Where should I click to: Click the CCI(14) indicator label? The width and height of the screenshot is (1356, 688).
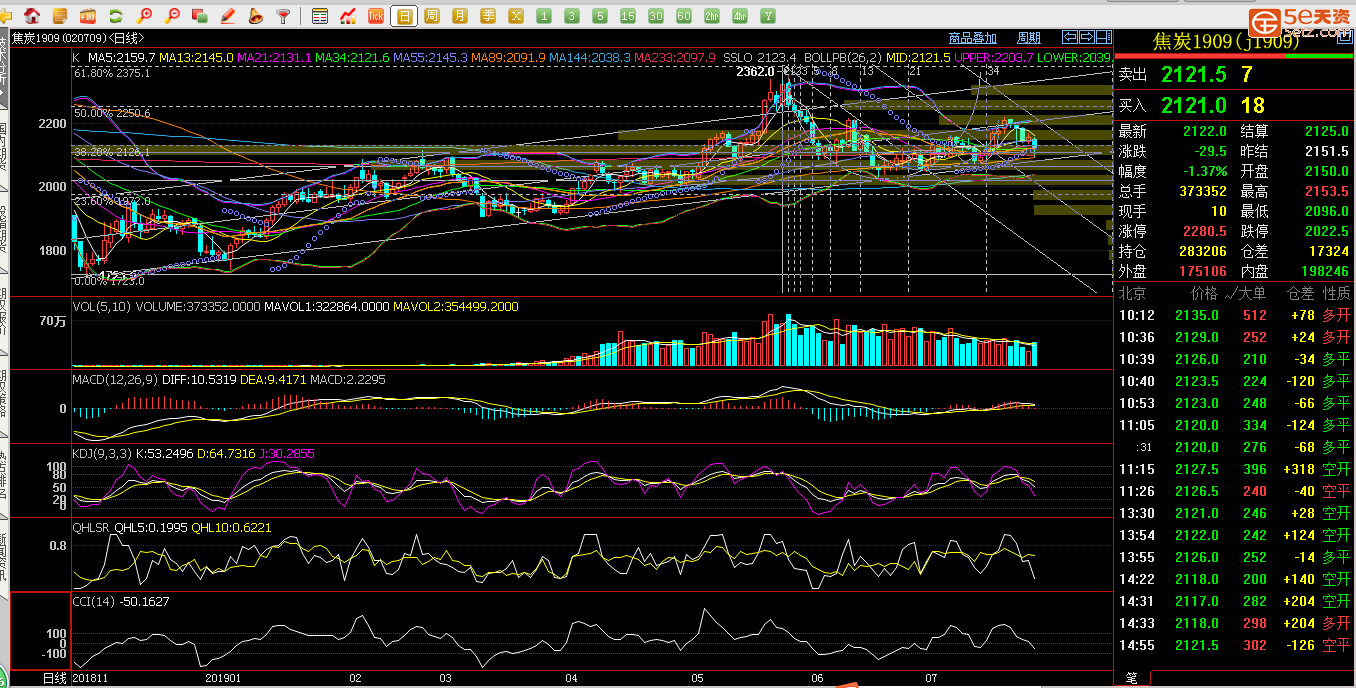coord(95,601)
